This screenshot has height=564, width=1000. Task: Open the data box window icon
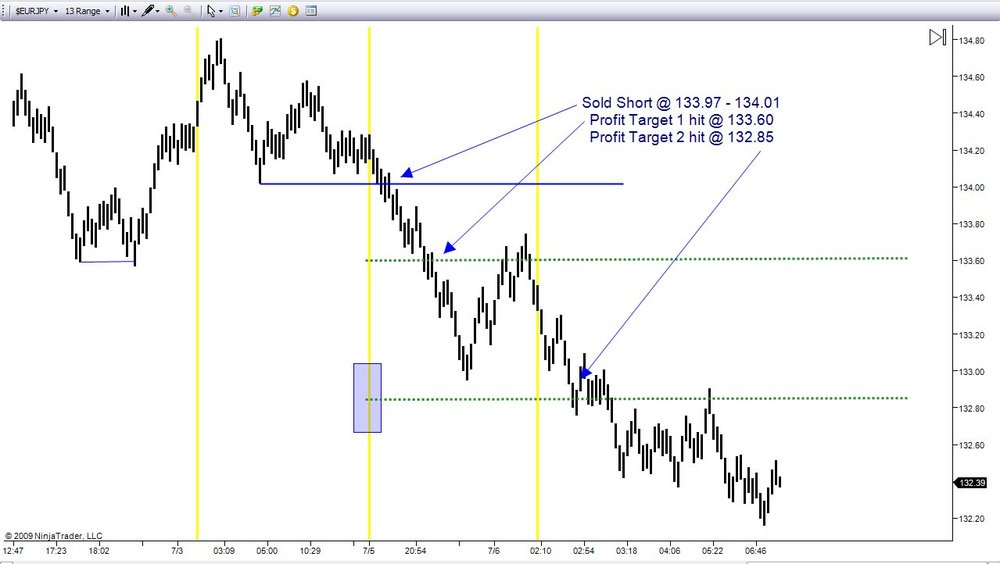pos(311,11)
